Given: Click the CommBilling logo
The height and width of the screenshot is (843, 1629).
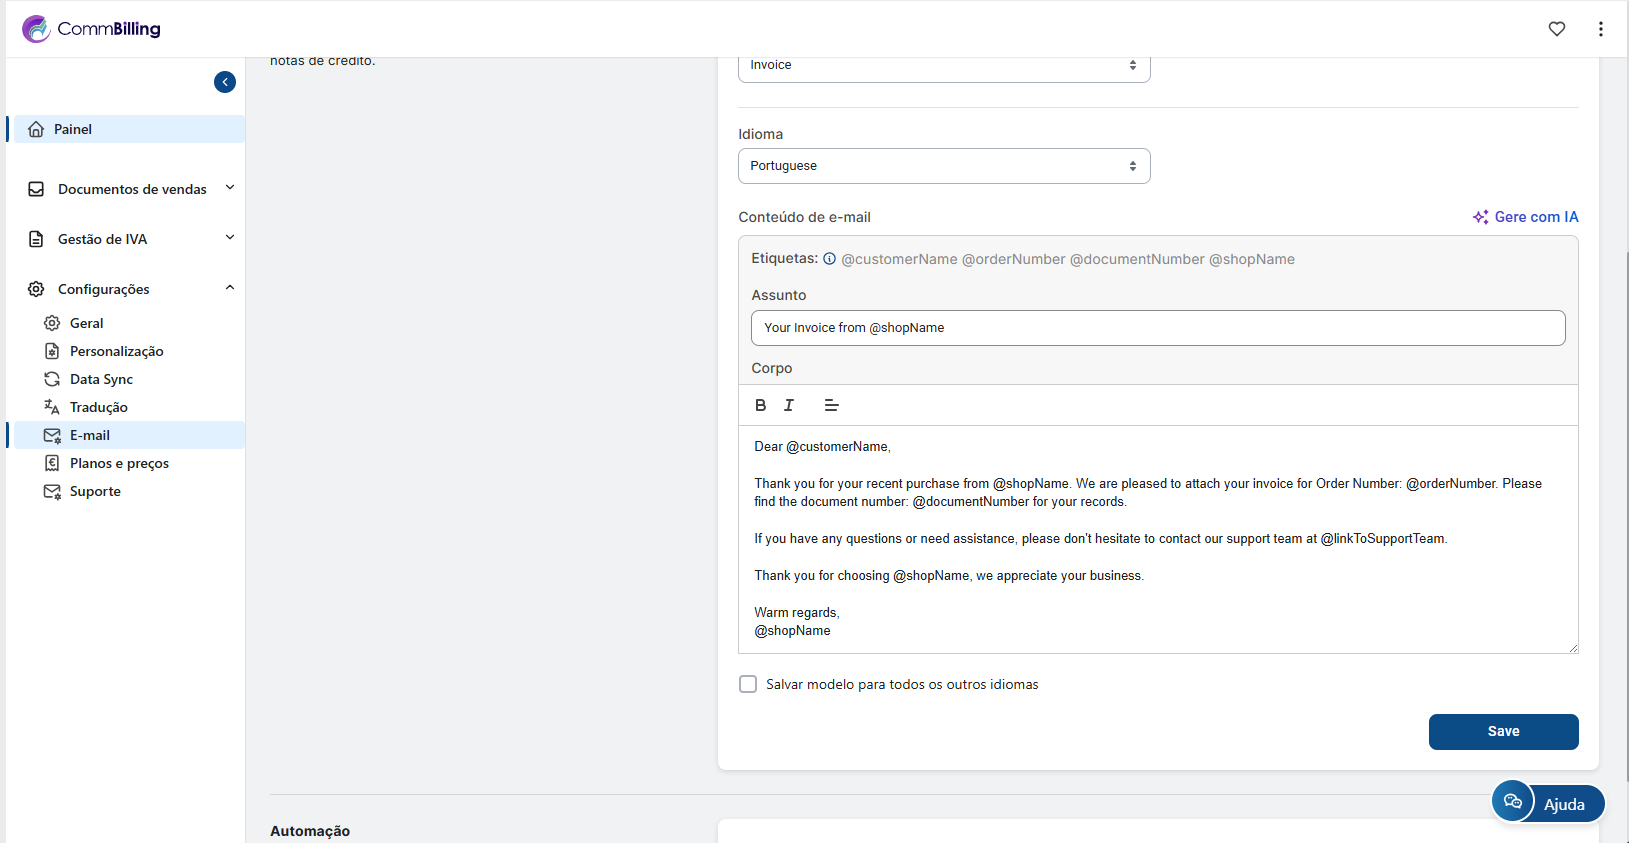Looking at the screenshot, I should tap(92, 29).
